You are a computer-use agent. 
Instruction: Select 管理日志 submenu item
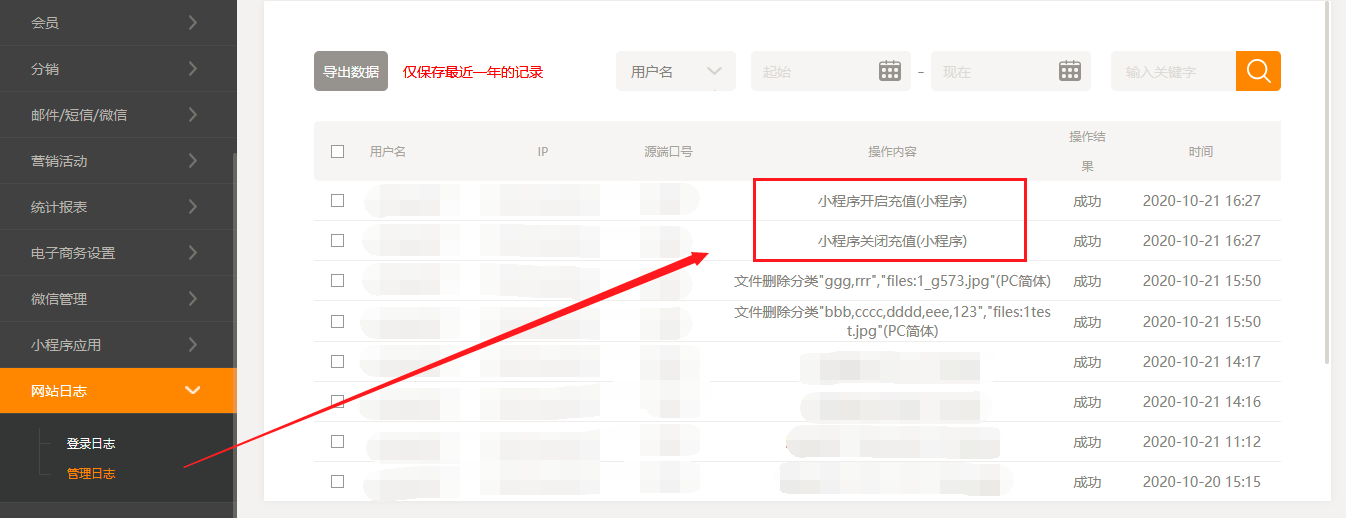91,473
